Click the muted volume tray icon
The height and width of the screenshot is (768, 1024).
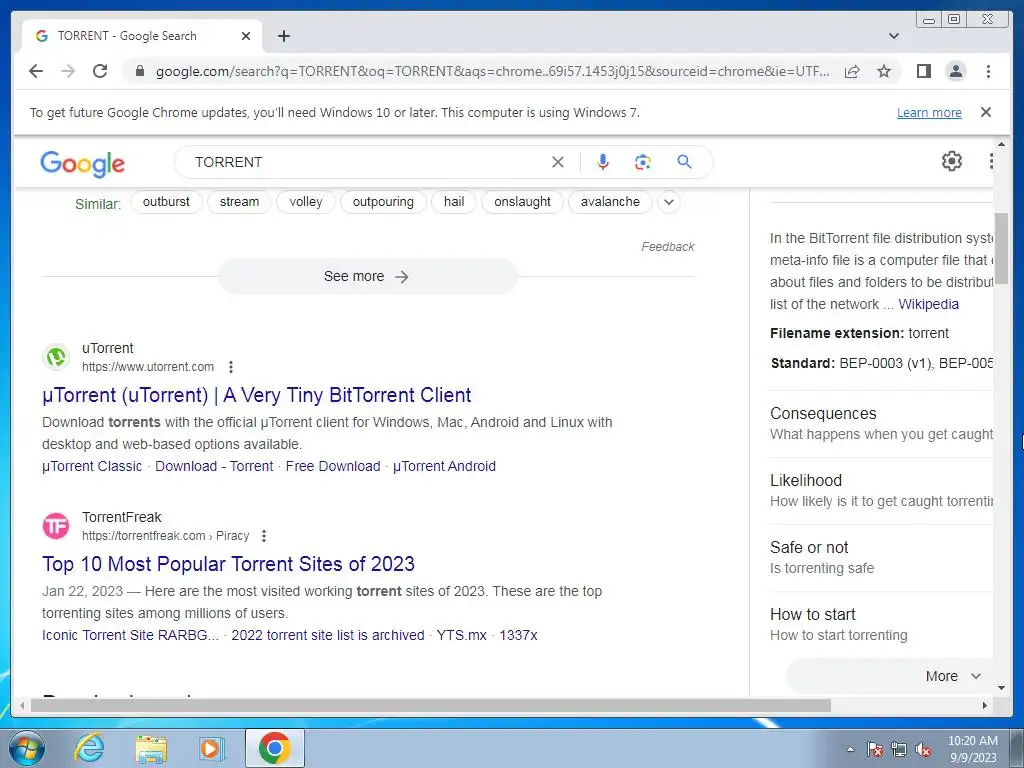923,750
